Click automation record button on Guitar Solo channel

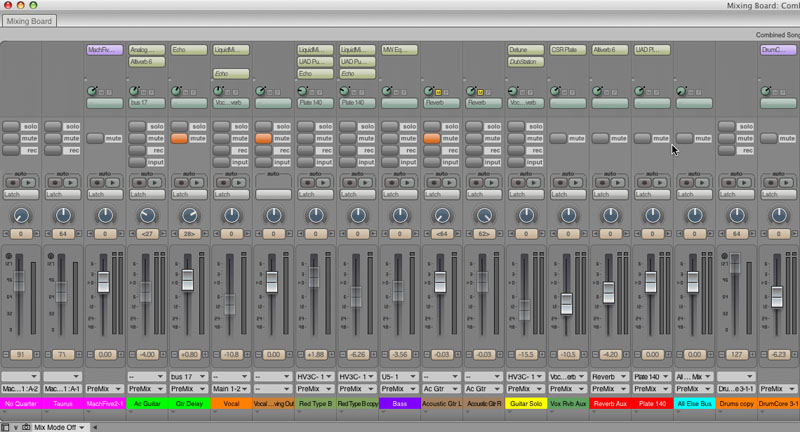coord(519,182)
